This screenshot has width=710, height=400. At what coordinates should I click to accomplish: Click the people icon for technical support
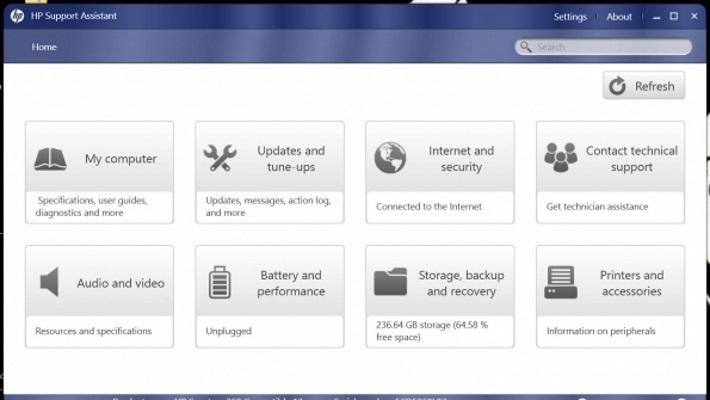pos(561,158)
